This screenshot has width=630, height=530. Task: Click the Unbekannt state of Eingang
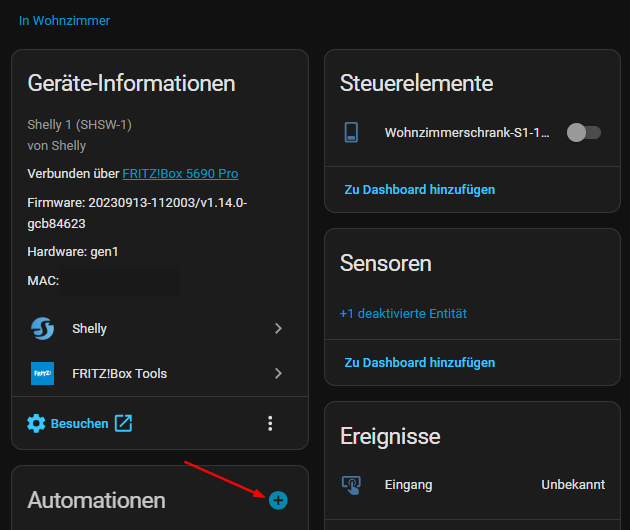[573, 484]
